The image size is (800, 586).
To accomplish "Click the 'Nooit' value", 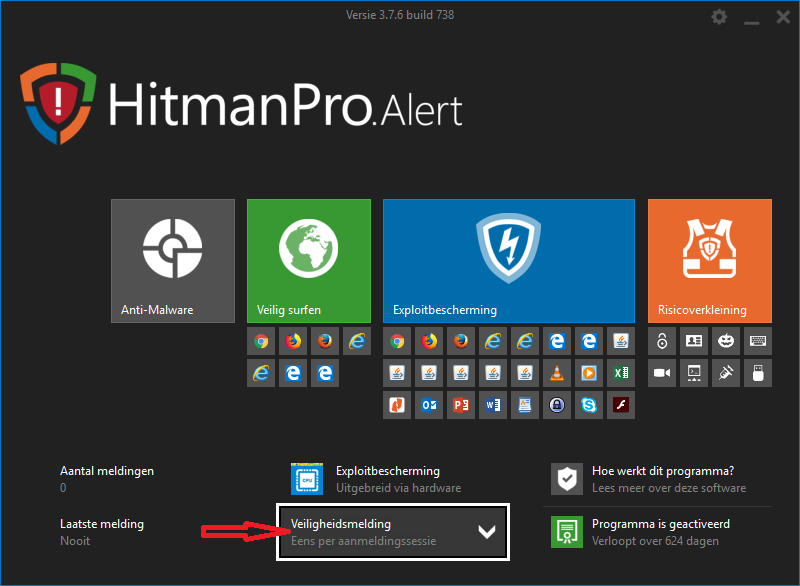I will (75, 541).
